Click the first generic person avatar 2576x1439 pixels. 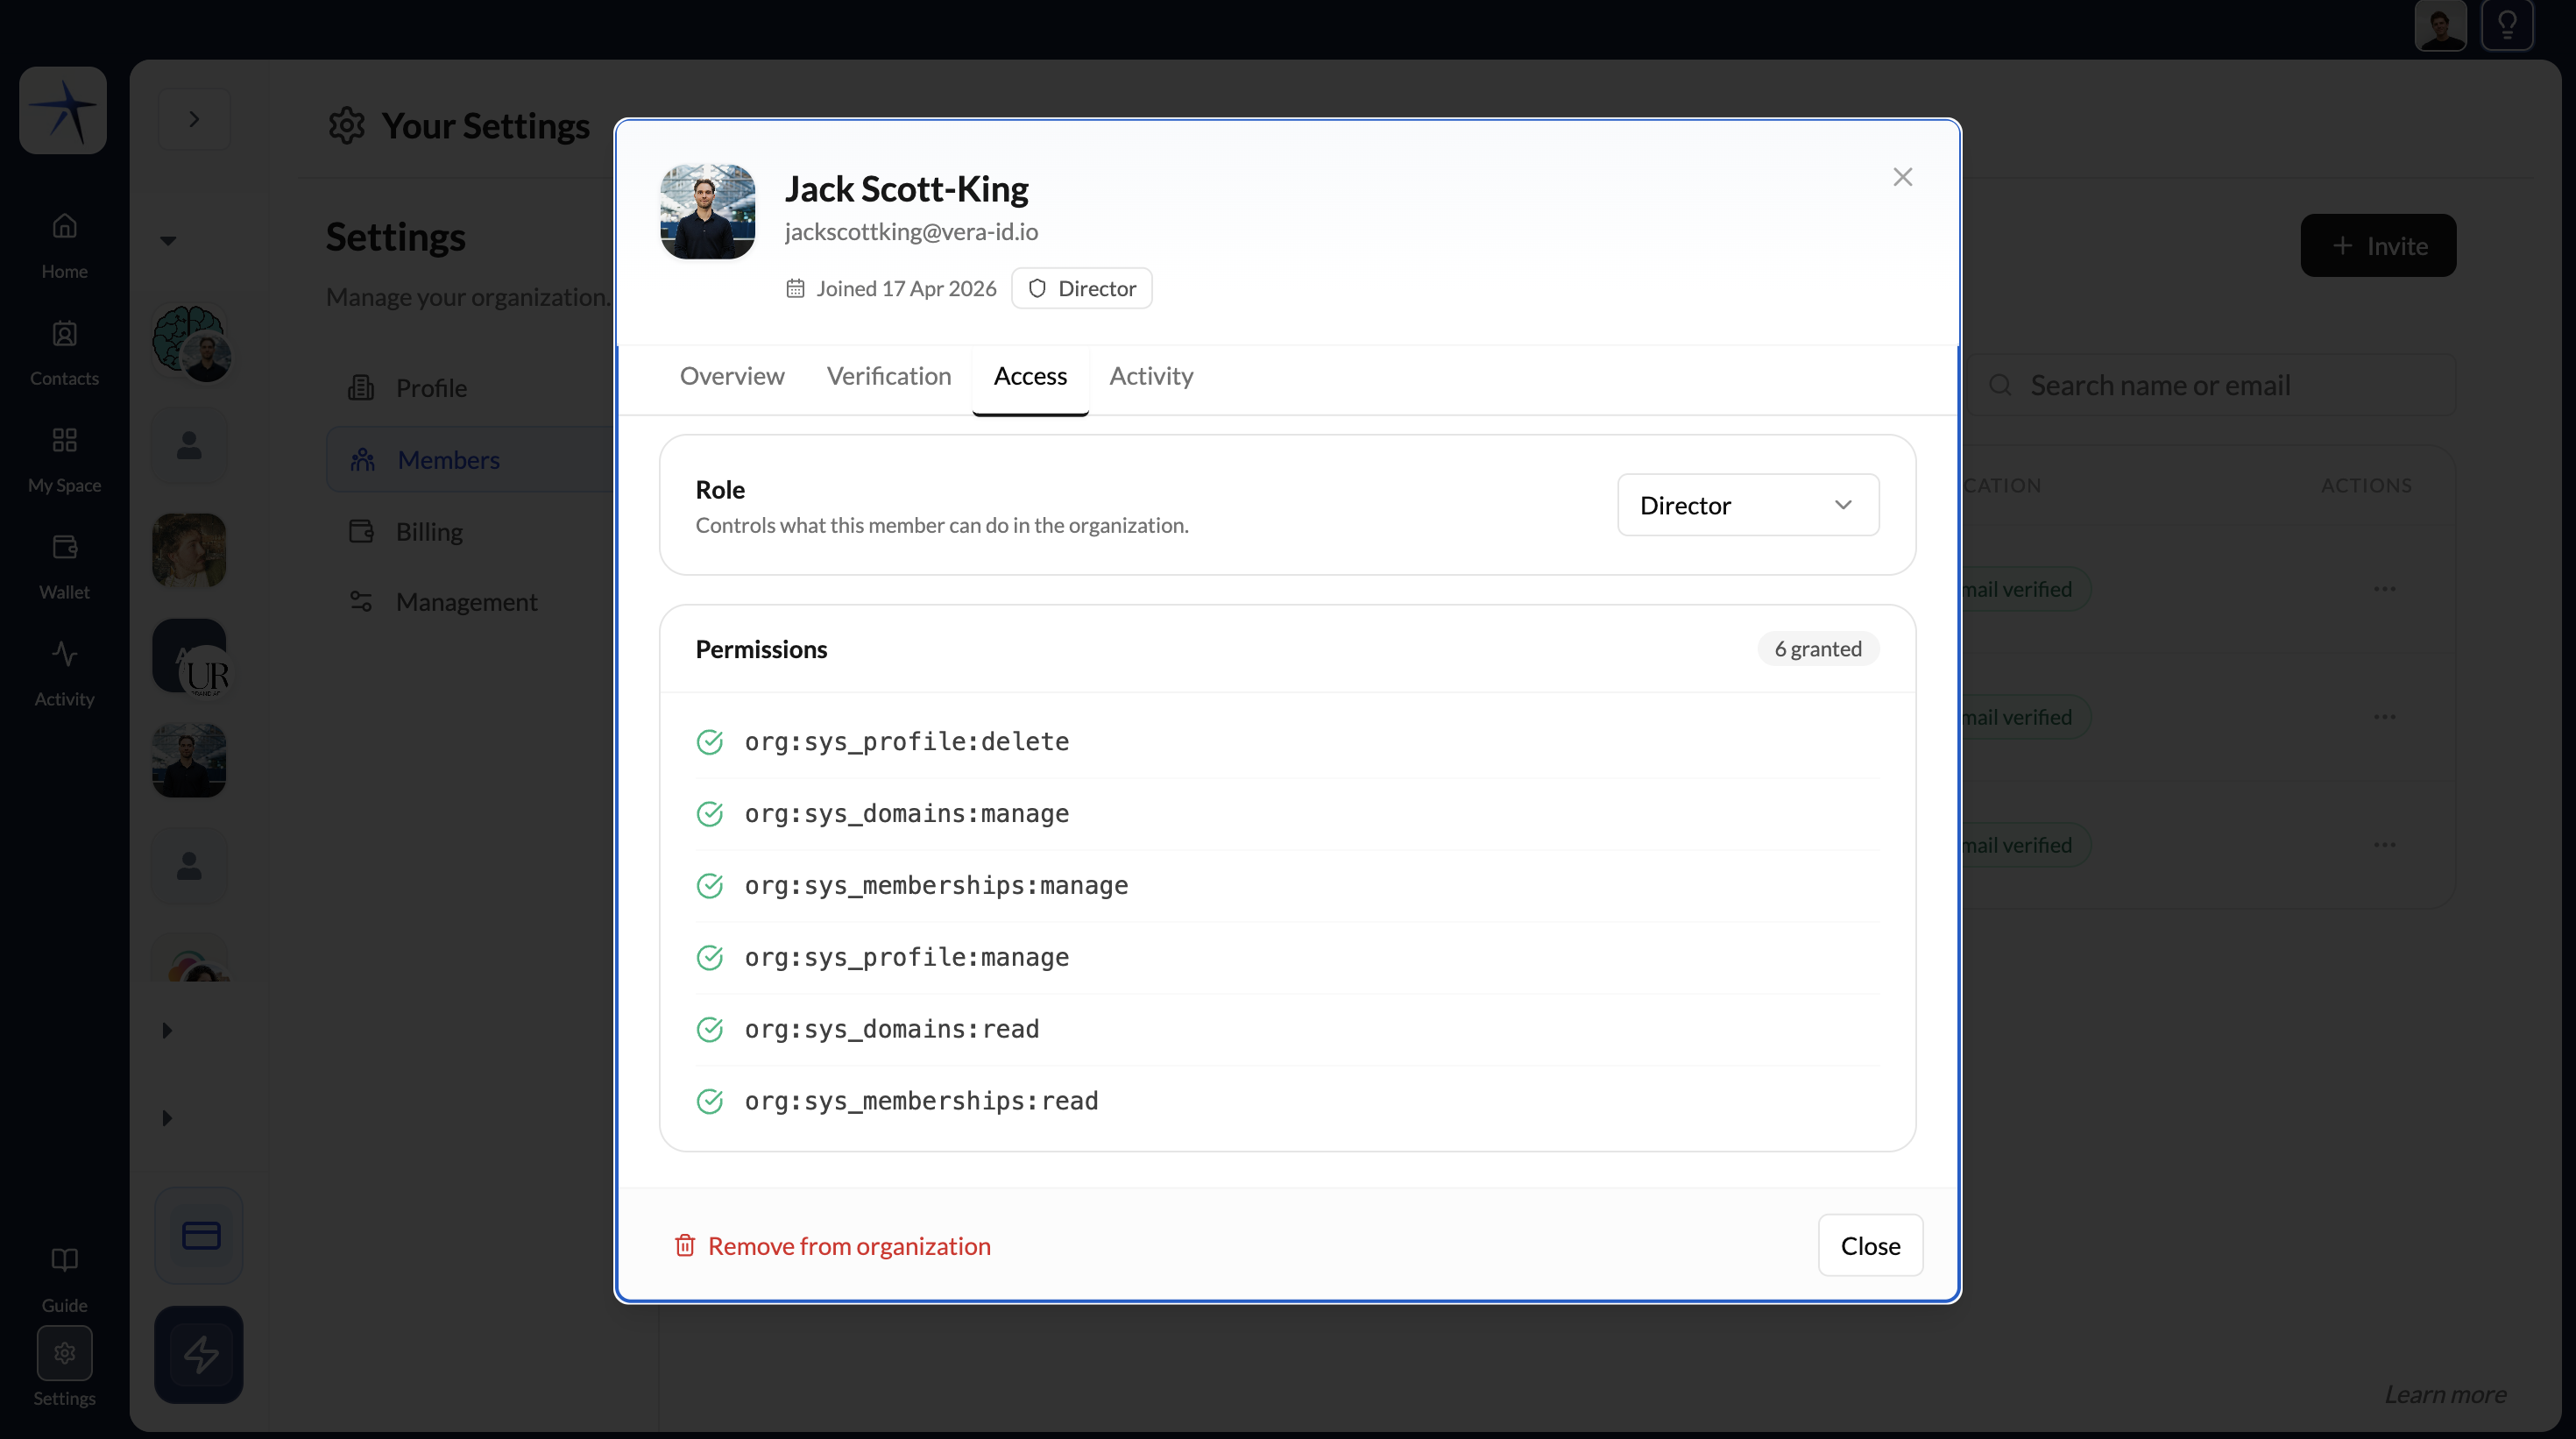[x=189, y=446]
